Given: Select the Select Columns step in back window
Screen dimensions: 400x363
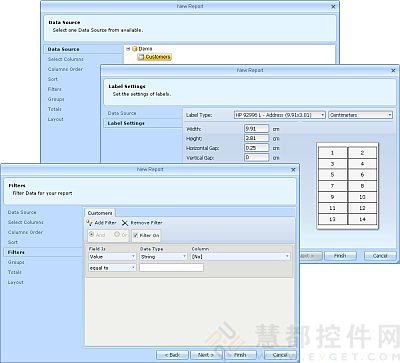Looking at the screenshot, I should tap(66, 59).
